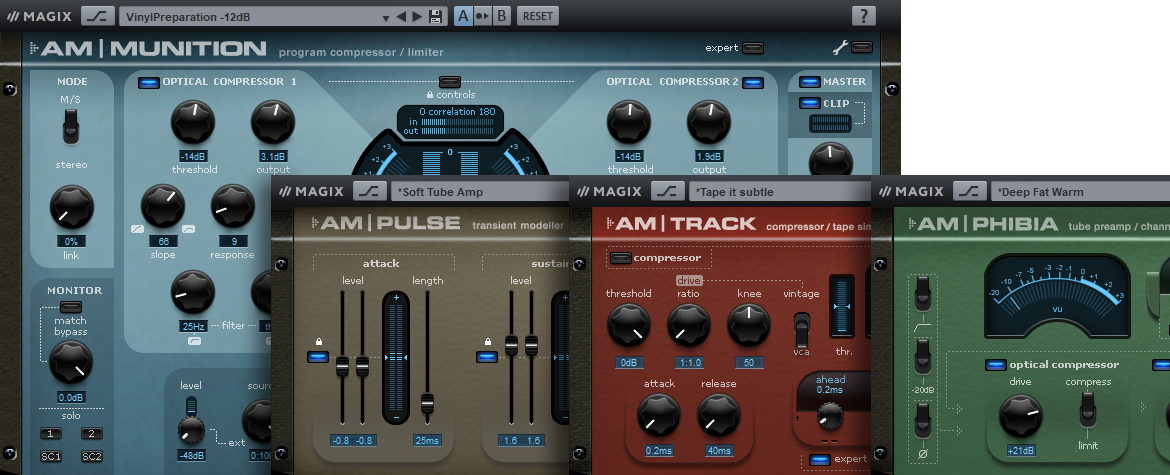This screenshot has width=1170, height=475.
Task: Toggle the compressor LED in AM|Track
Action: 620,258
